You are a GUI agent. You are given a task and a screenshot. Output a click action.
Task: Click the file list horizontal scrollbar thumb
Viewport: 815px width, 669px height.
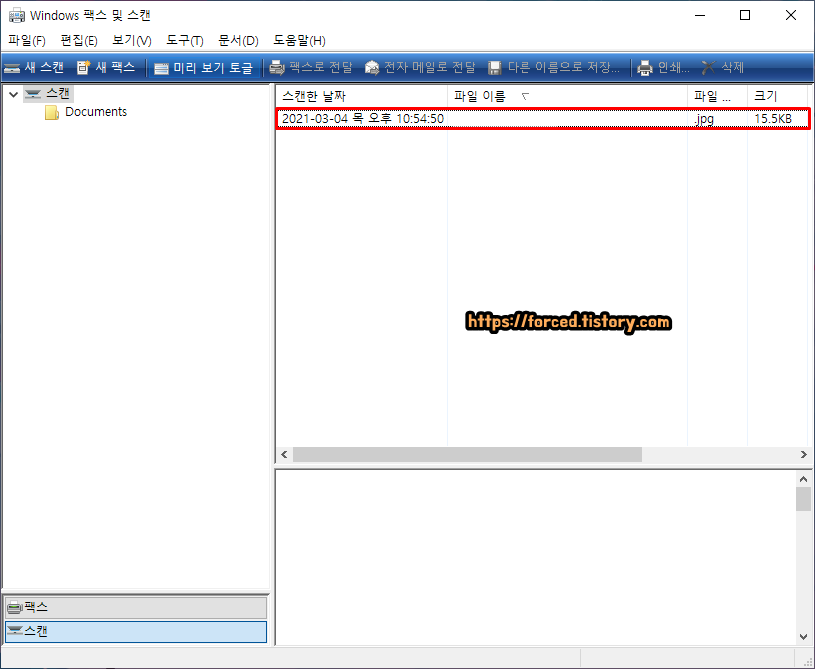click(467, 454)
